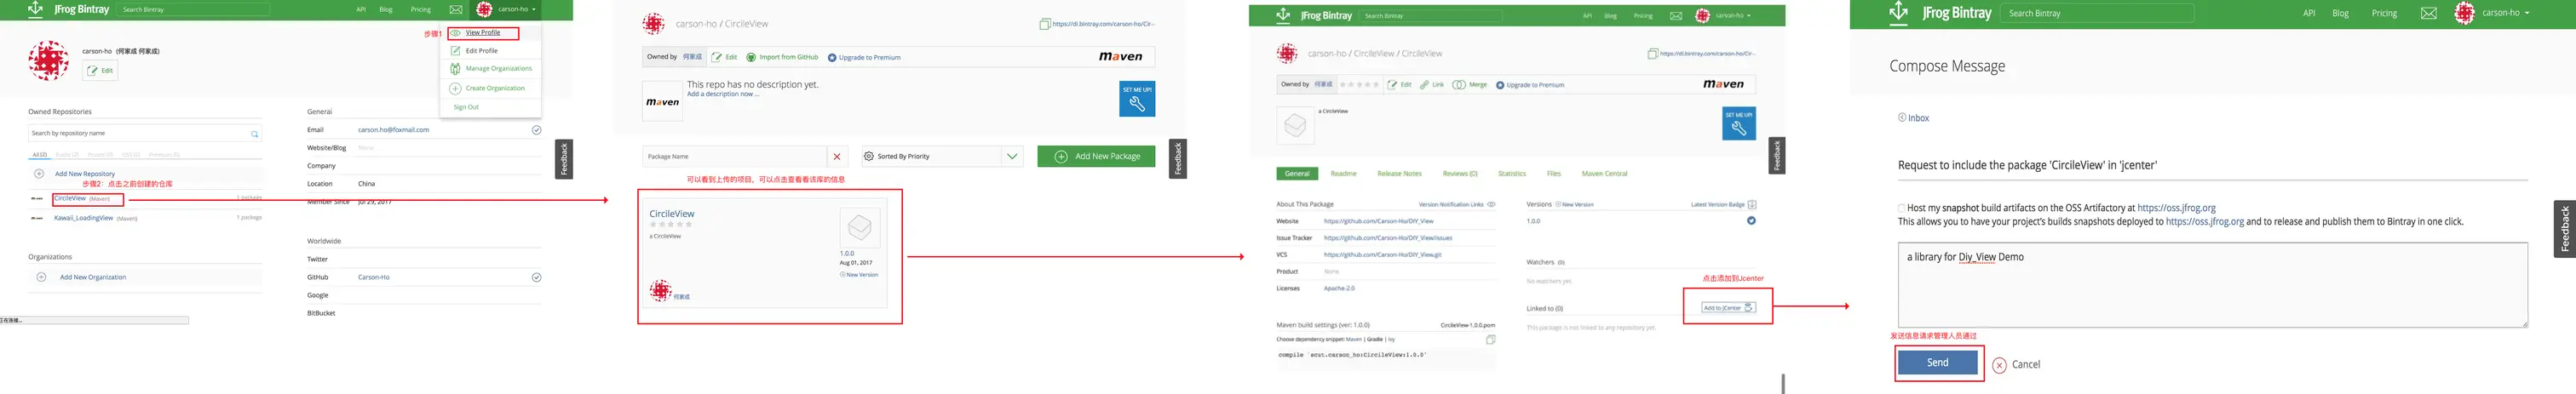The width and height of the screenshot is (2576, 394).
Task: Choose Create Organization in the user menu
Action: (494, 88)
